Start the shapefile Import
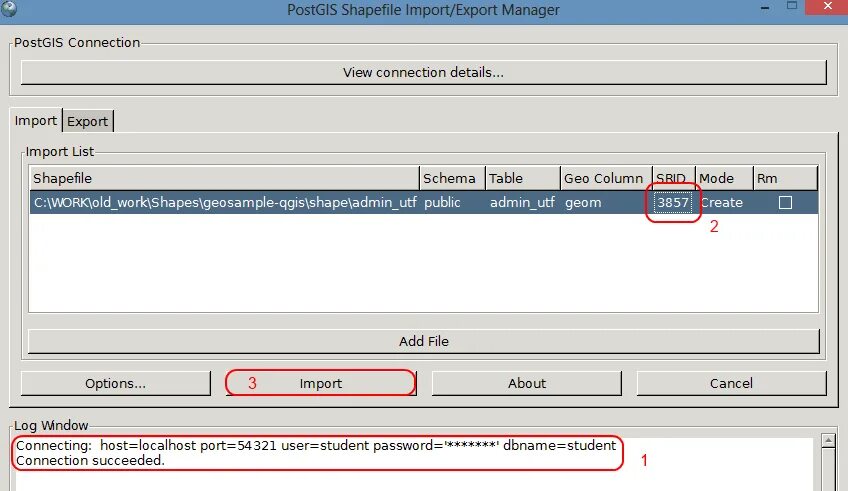 [x=321, y=383]
